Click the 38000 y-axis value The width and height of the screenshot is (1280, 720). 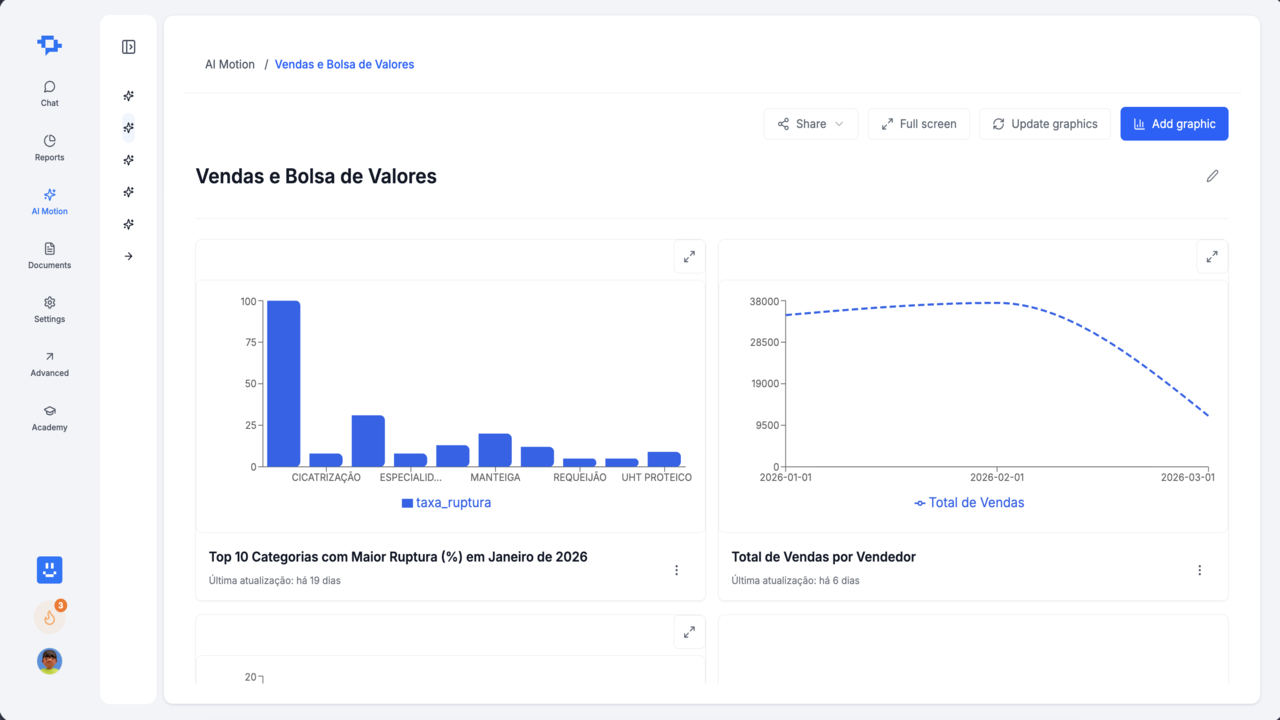tap(765, 301)
